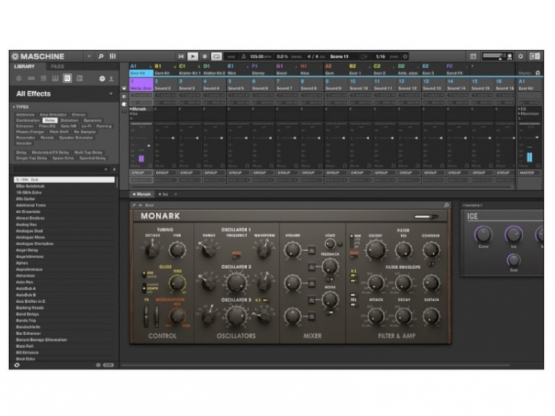Viewport: 555px width, 416px height.
Task: Add a plug-in with the plus after Ice tab
Action: [x=176, y=194]
